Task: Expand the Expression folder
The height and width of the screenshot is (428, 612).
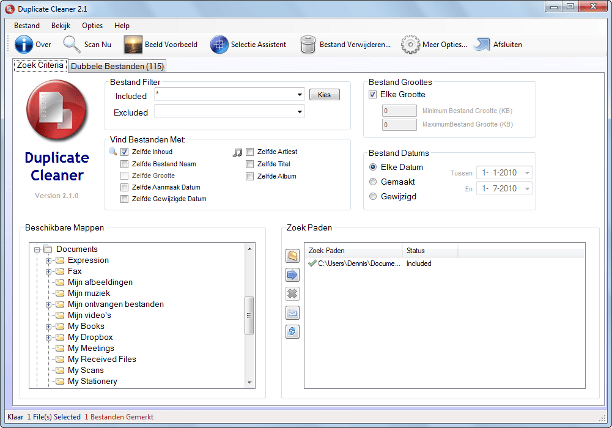Action: coord(49,260)
